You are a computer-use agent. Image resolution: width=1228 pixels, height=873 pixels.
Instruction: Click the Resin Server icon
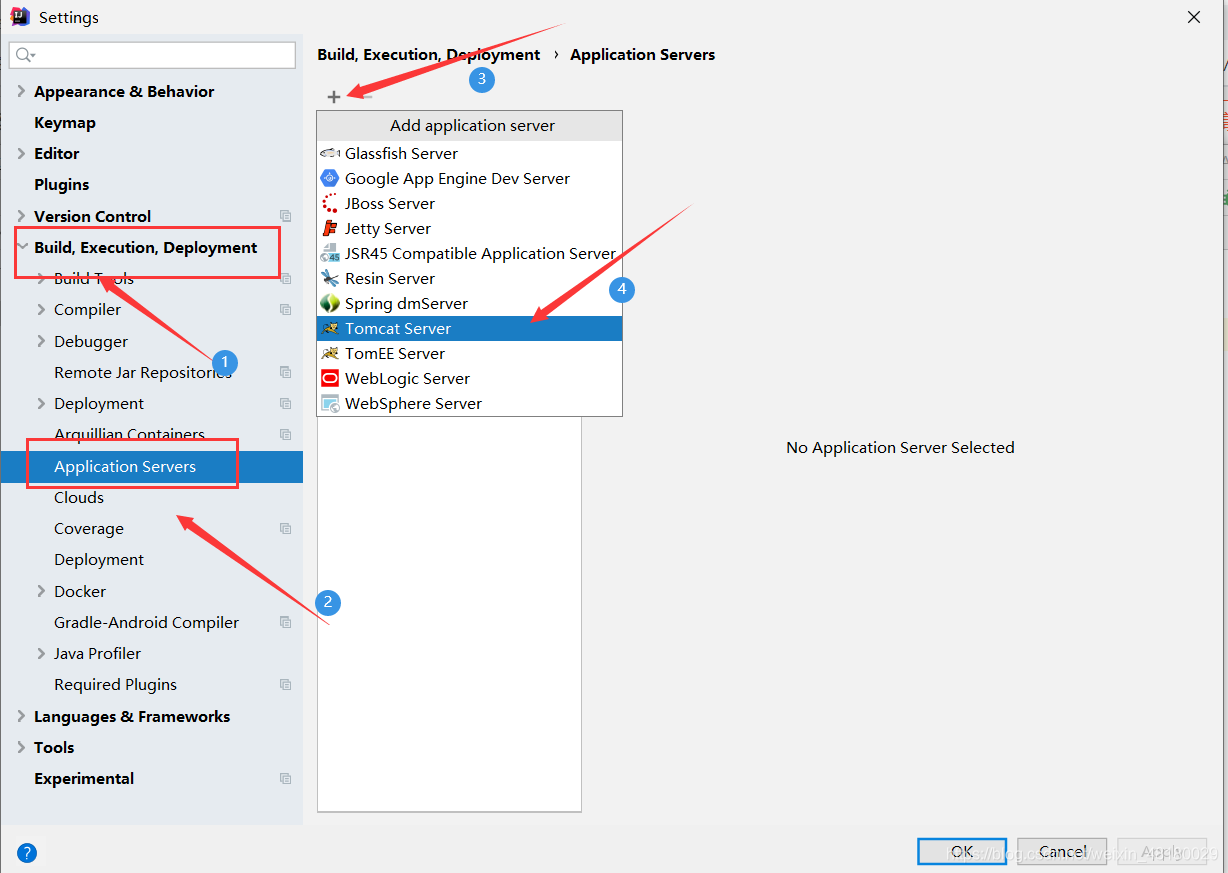tap(330, 278)
